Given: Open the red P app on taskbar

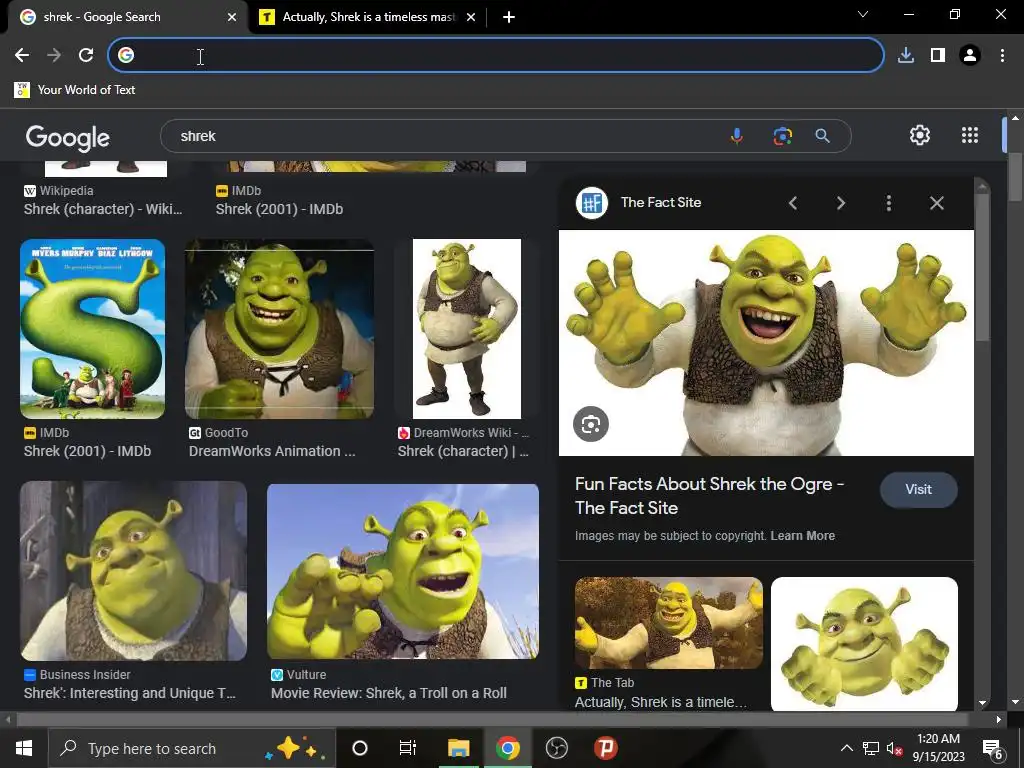Looking at the screenshot, I should [605, 748].
